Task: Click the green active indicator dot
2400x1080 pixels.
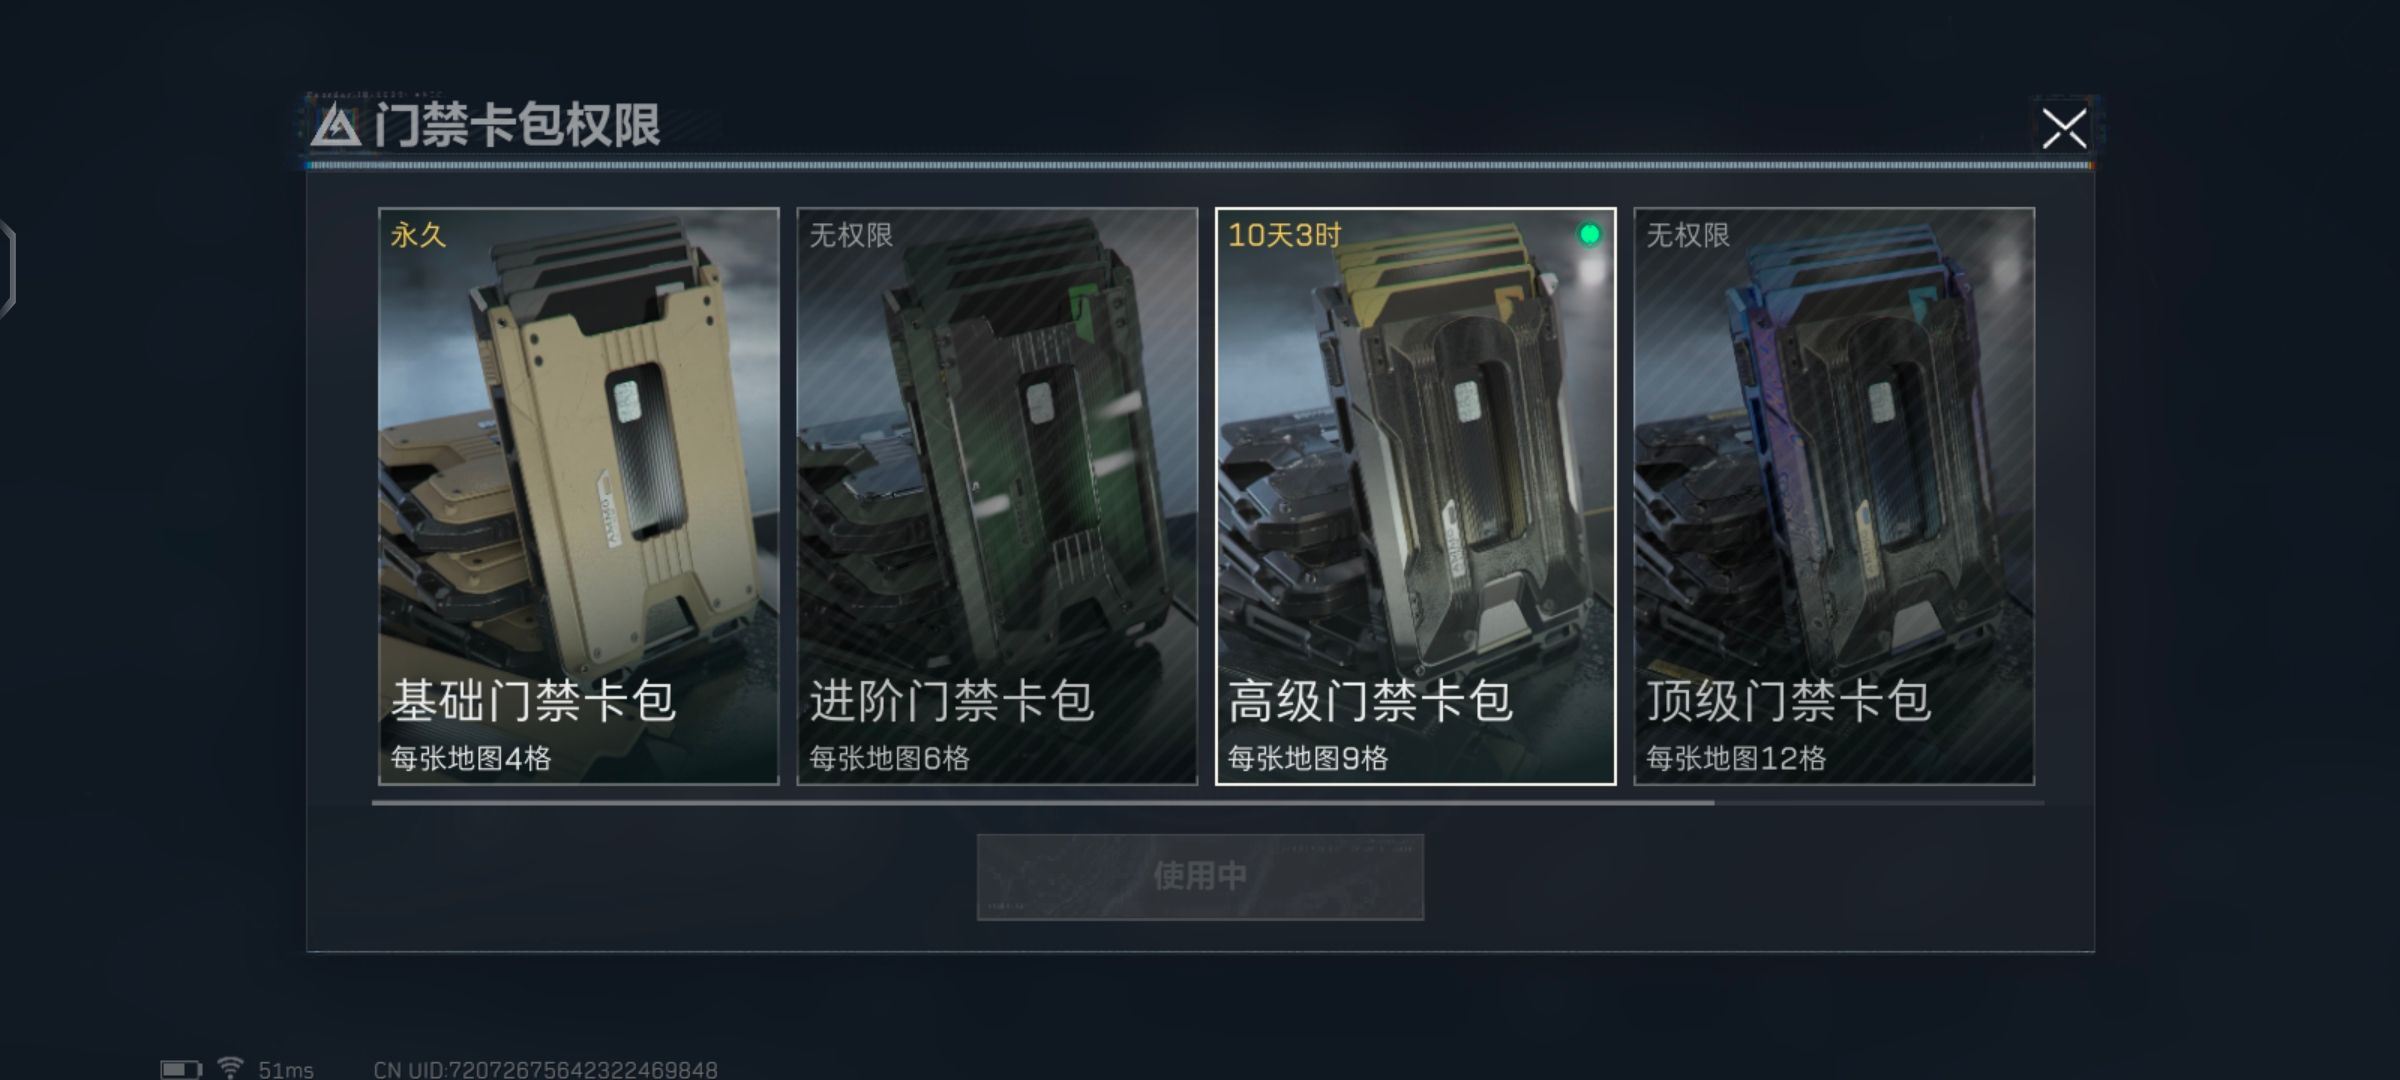Action: pyautogui.click(x=1589, y=234)
